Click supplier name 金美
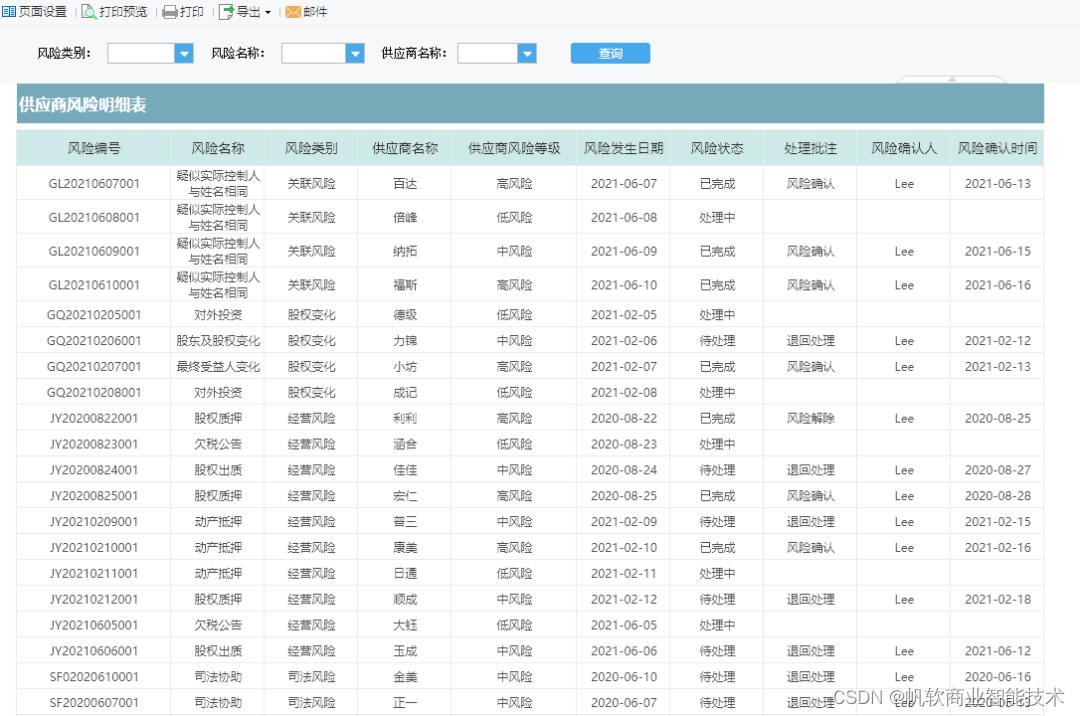Screen dimensions: 1080x716 (x=405, y=677)
